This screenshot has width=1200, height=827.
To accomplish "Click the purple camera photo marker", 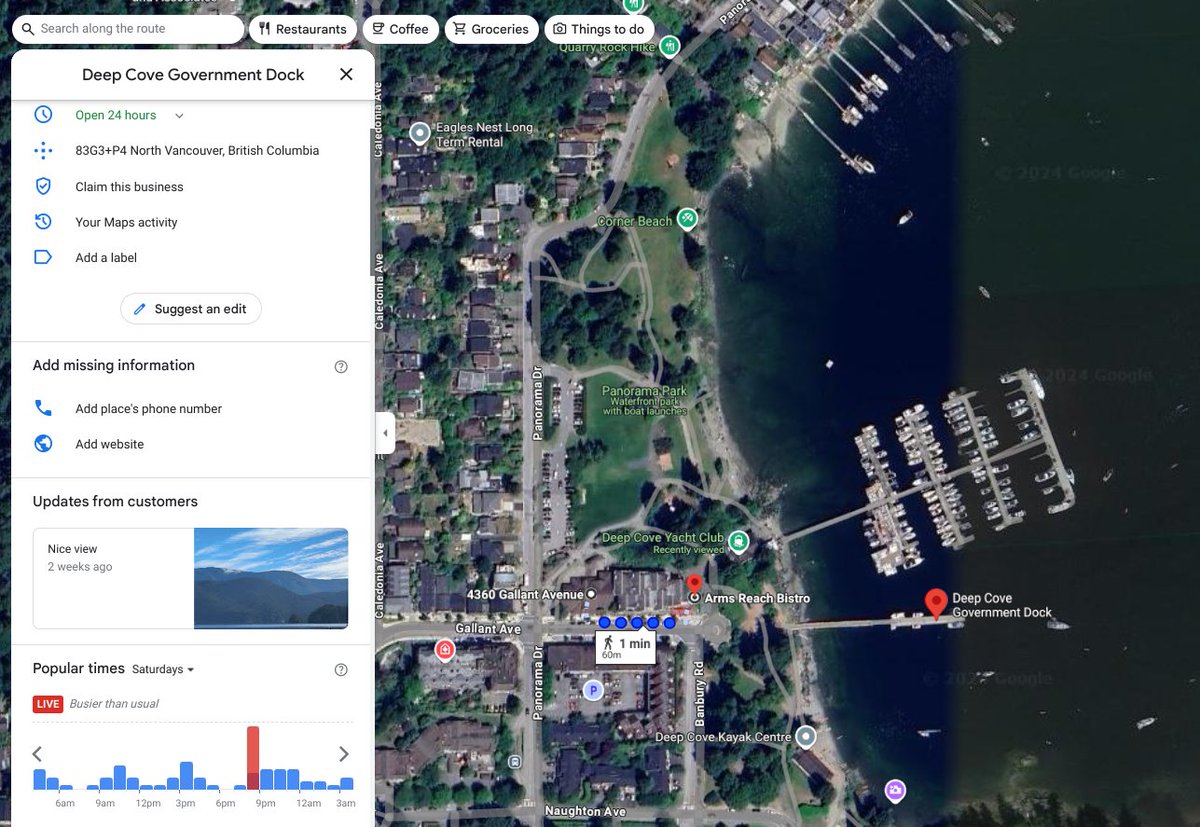I will click(895, 791).
